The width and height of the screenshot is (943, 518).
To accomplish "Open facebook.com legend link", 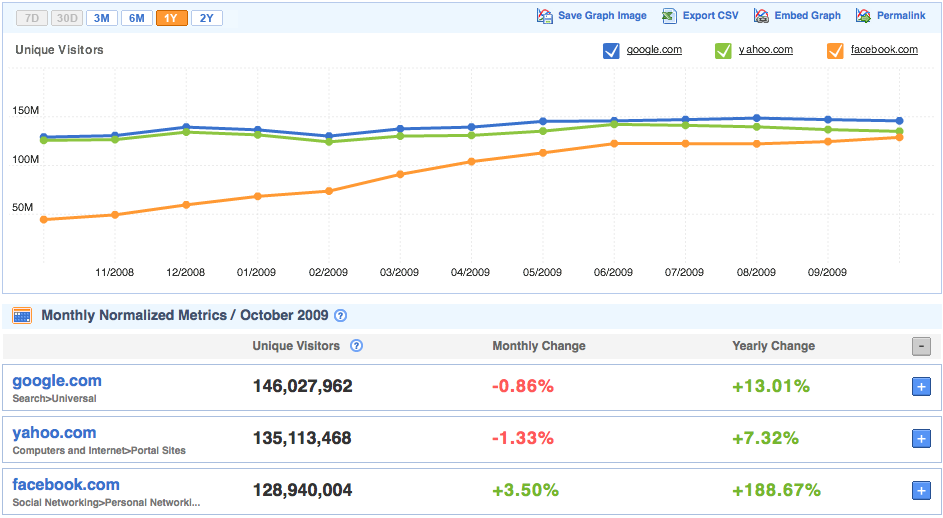I will (884, 50).
